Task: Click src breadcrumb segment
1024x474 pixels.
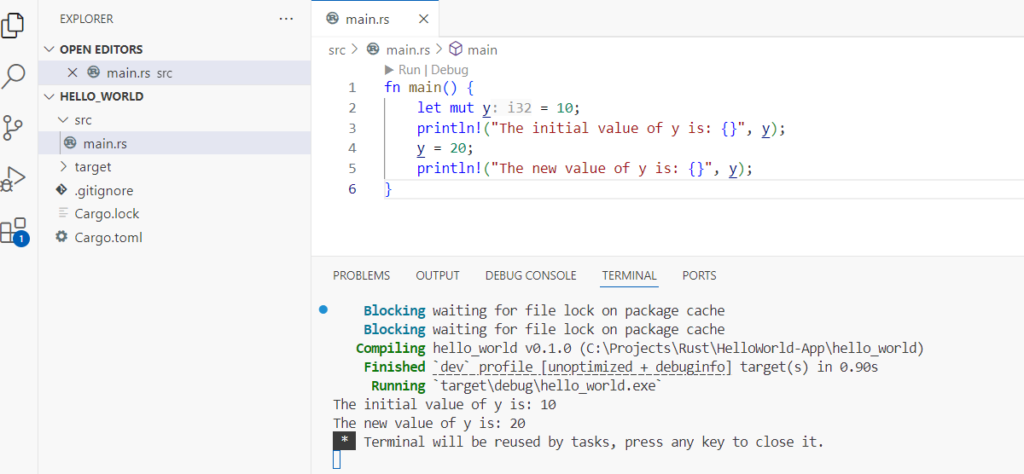Action: tap(336, 50)
